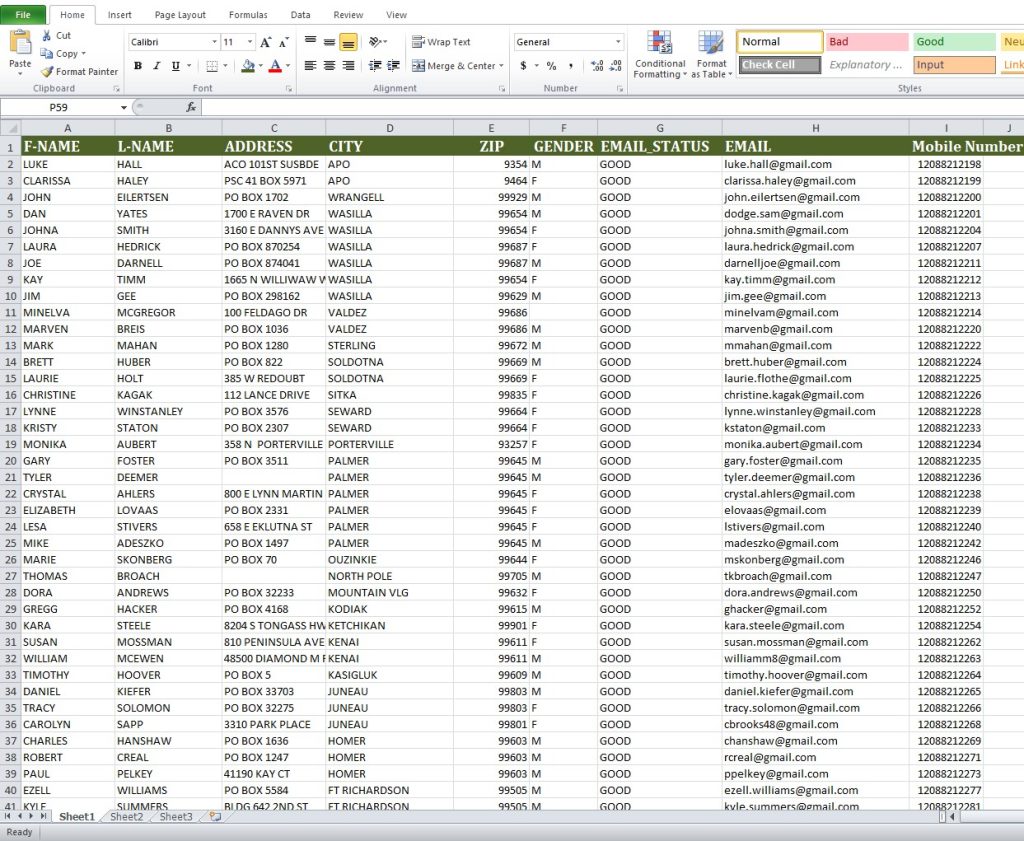
Task: Apply Comma Style number format
Action: pyautogui.click(x=571, y=66)
